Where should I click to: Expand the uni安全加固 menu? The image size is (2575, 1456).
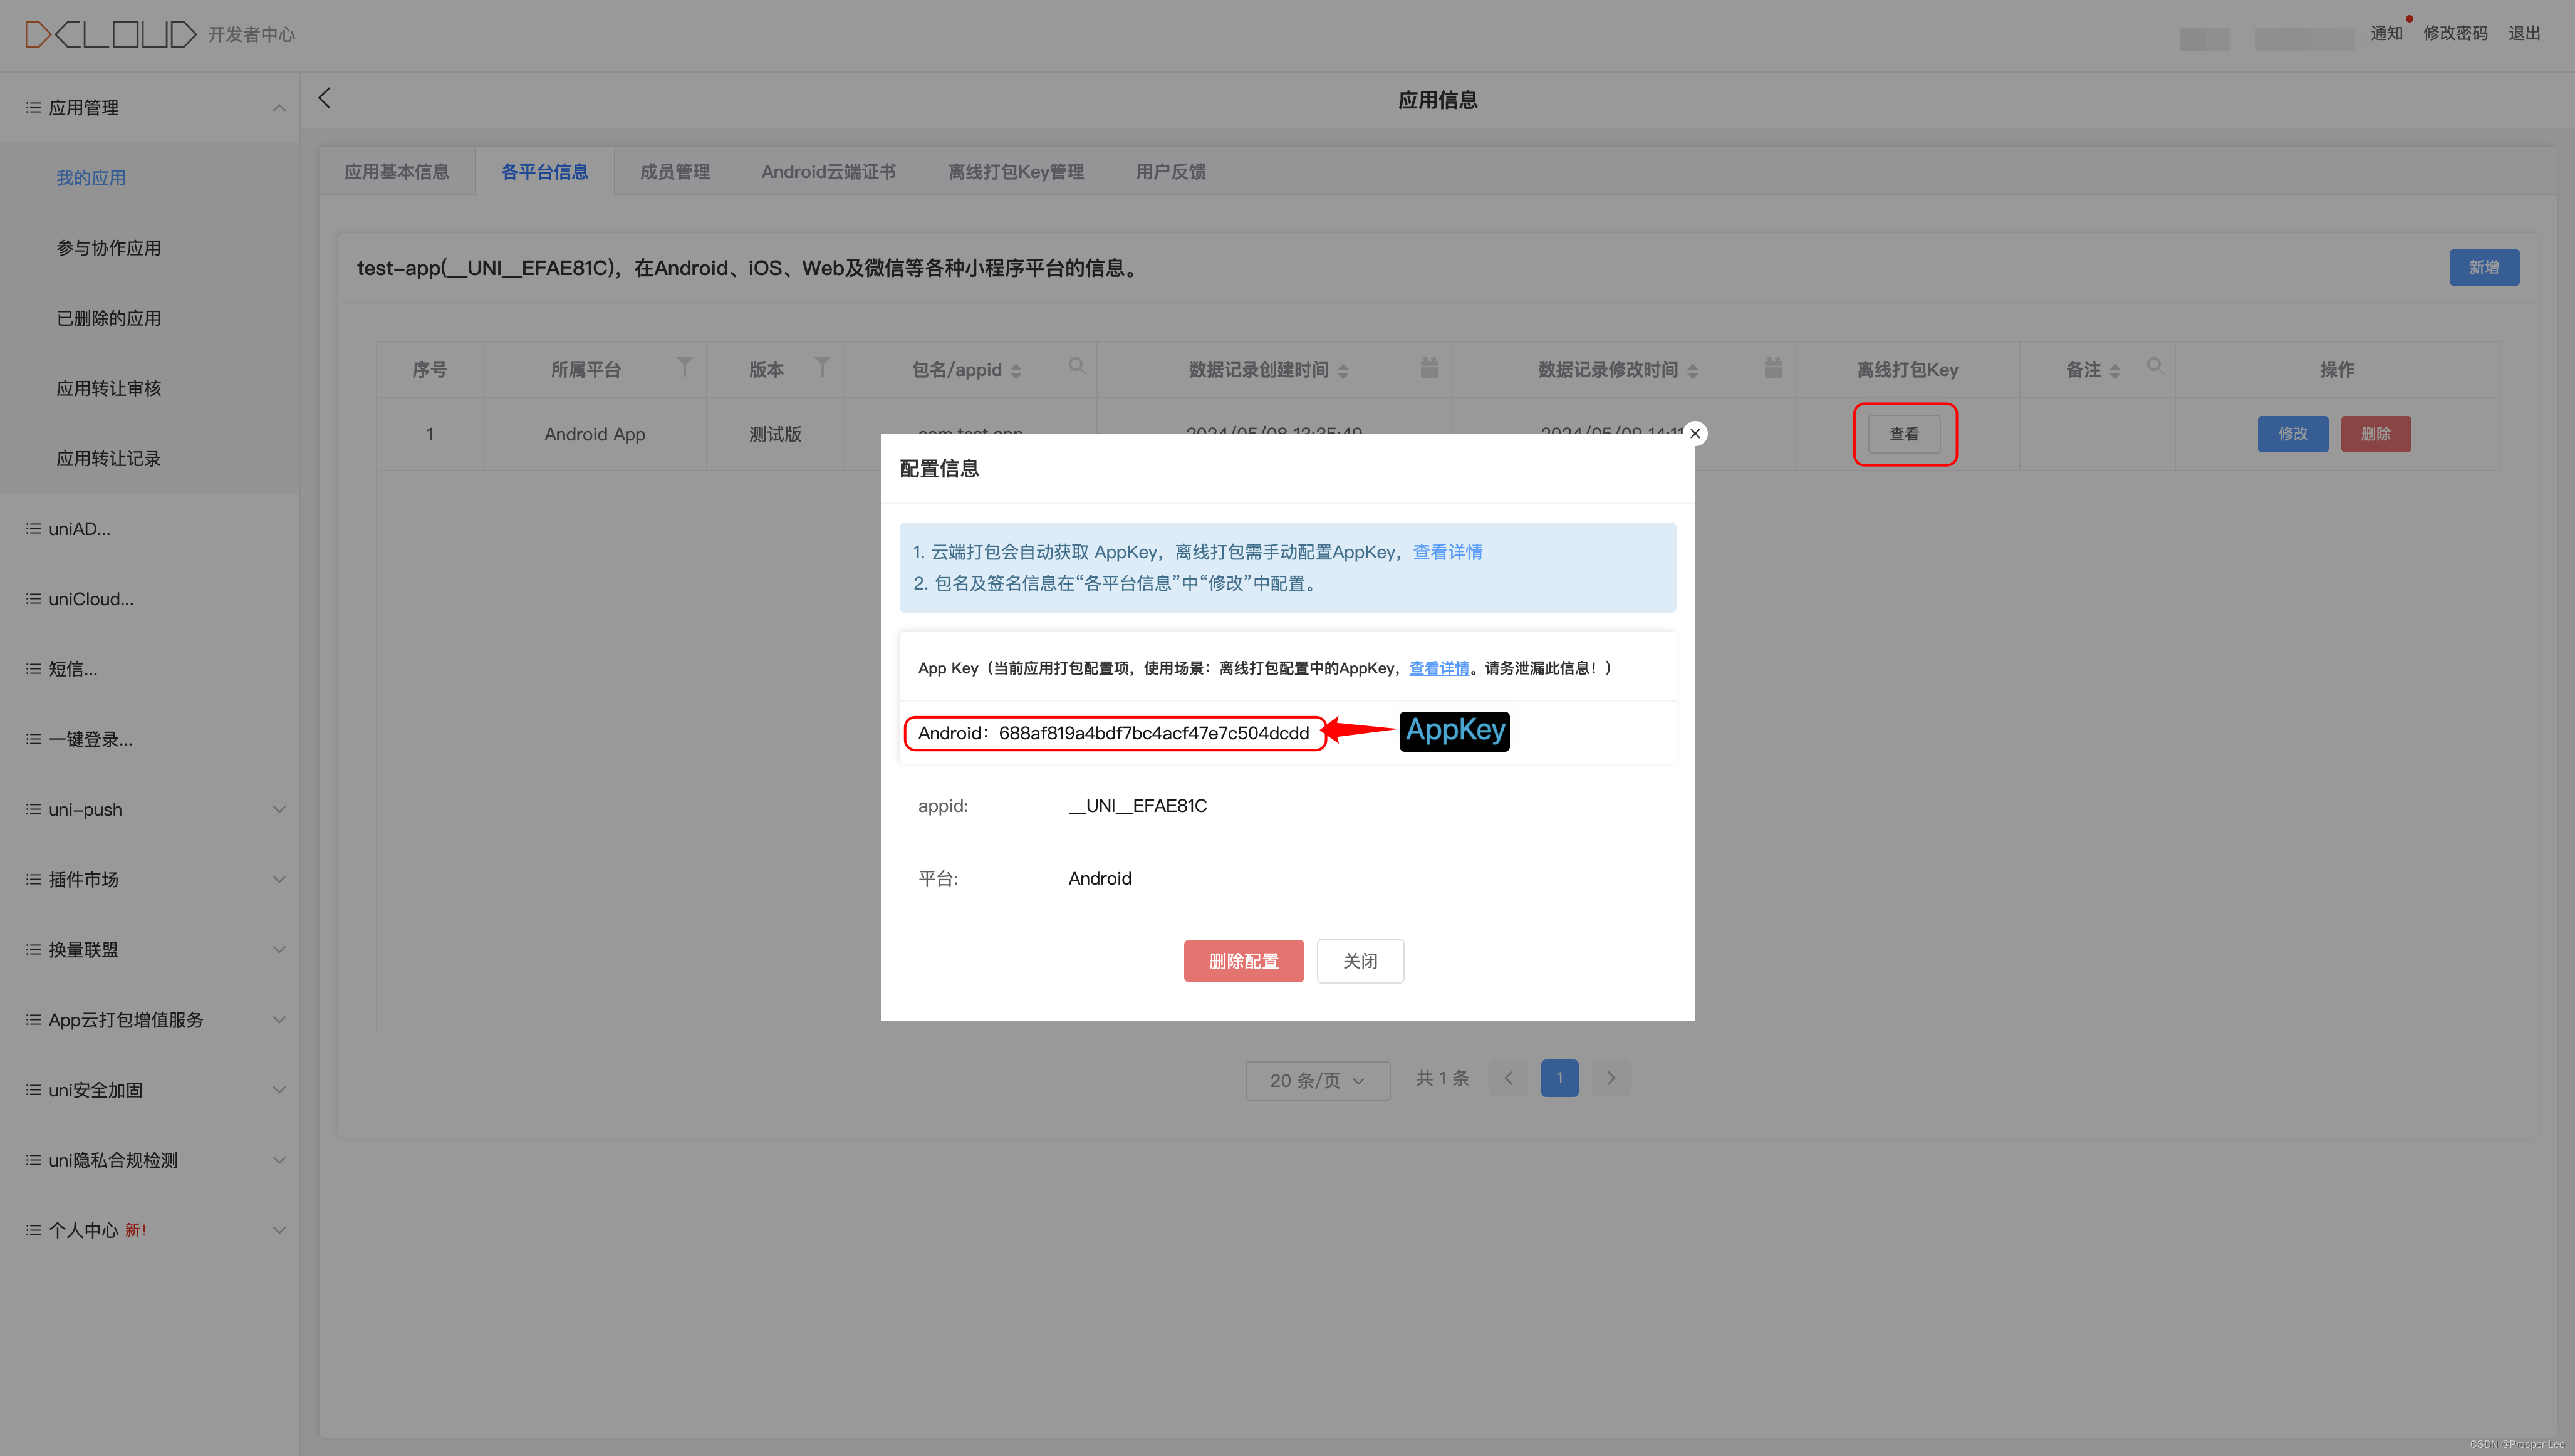pos(279,1090)
